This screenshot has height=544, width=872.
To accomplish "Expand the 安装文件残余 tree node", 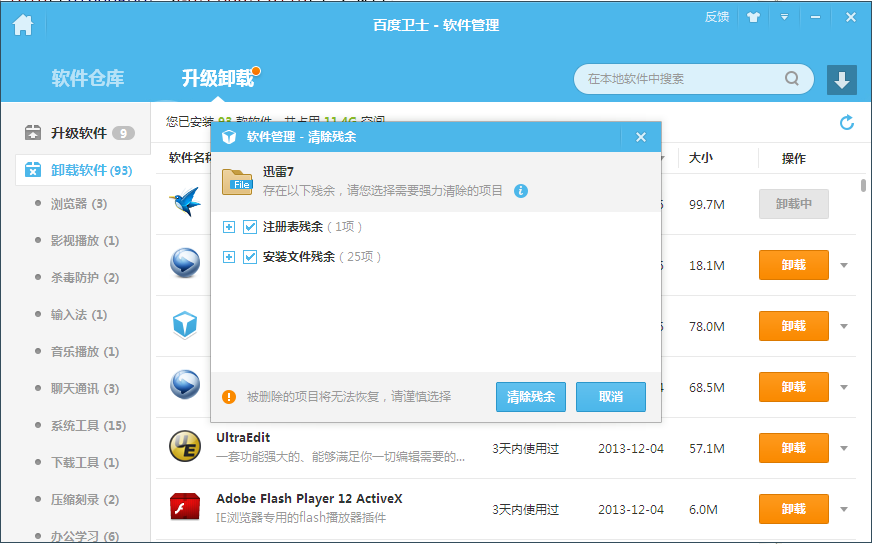I will pyautogui.click(x=229, y=257).
